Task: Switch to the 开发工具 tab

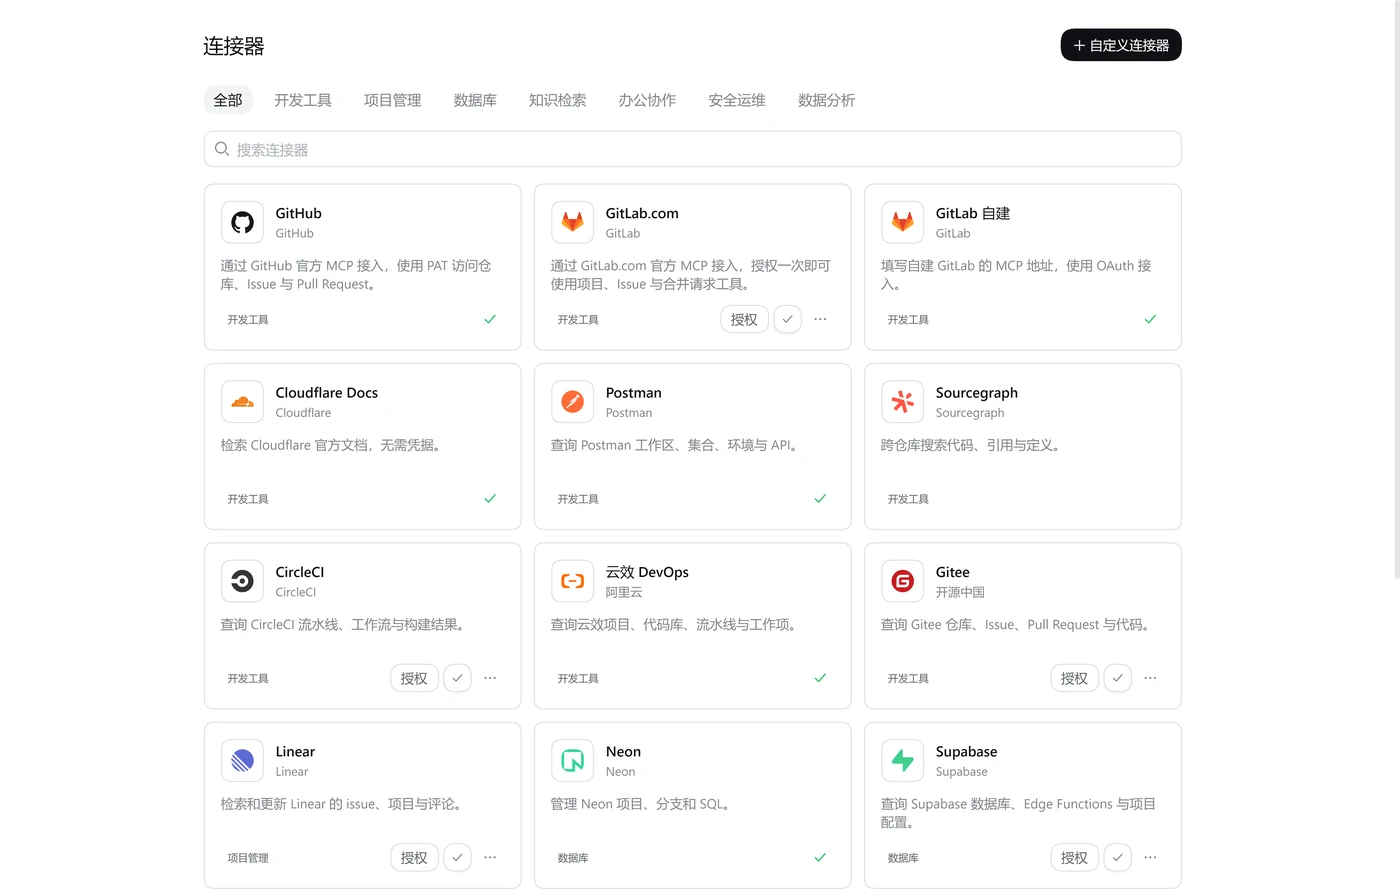Action: (303, 100)
